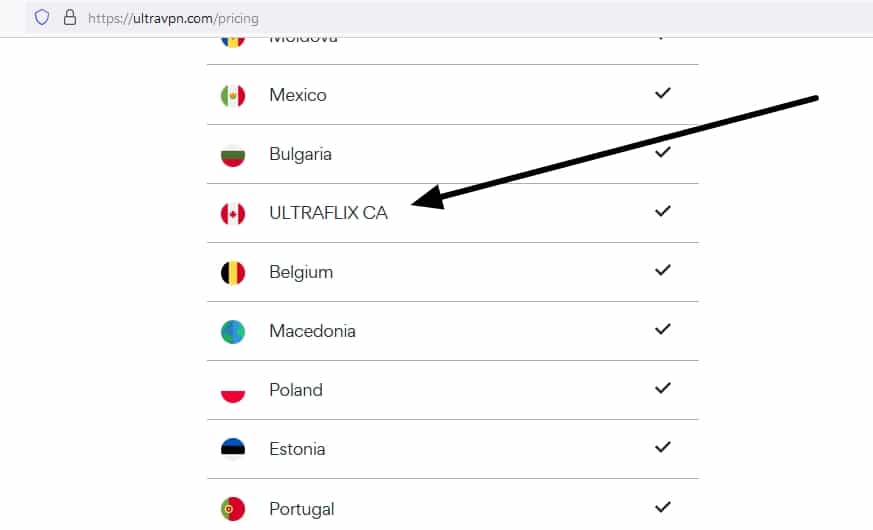This screenshot has height=530, width=873.
Task: Click the Bulgaria flag icon
Action: (x=233, y=155)
